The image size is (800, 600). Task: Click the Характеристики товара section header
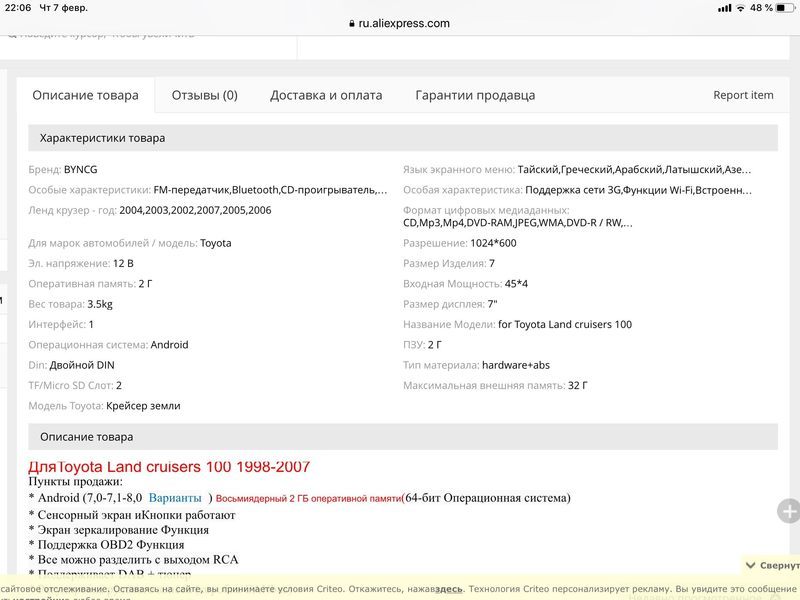tap(403, 138)
